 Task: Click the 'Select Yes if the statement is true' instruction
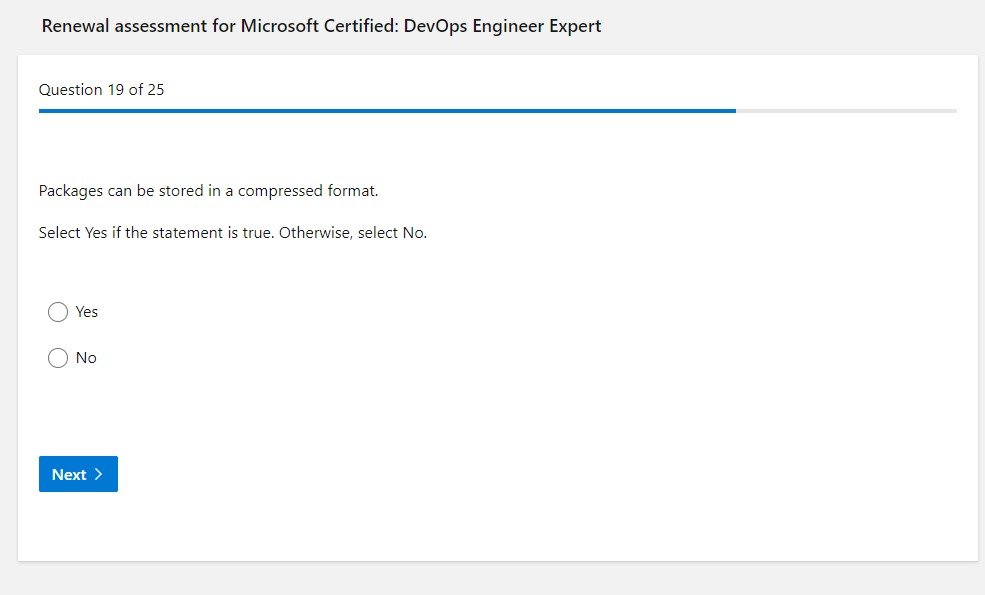click(x=232, y=233)
